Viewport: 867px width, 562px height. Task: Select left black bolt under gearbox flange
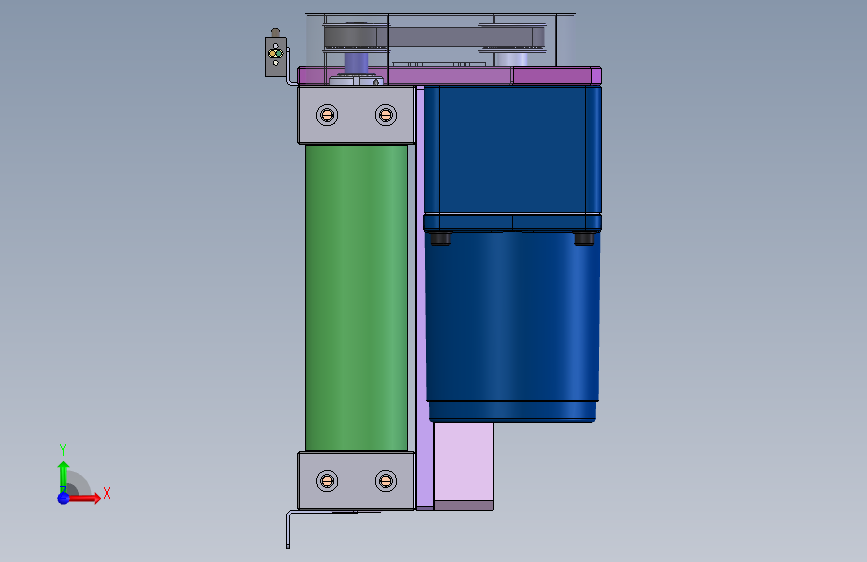click(440, 238)
